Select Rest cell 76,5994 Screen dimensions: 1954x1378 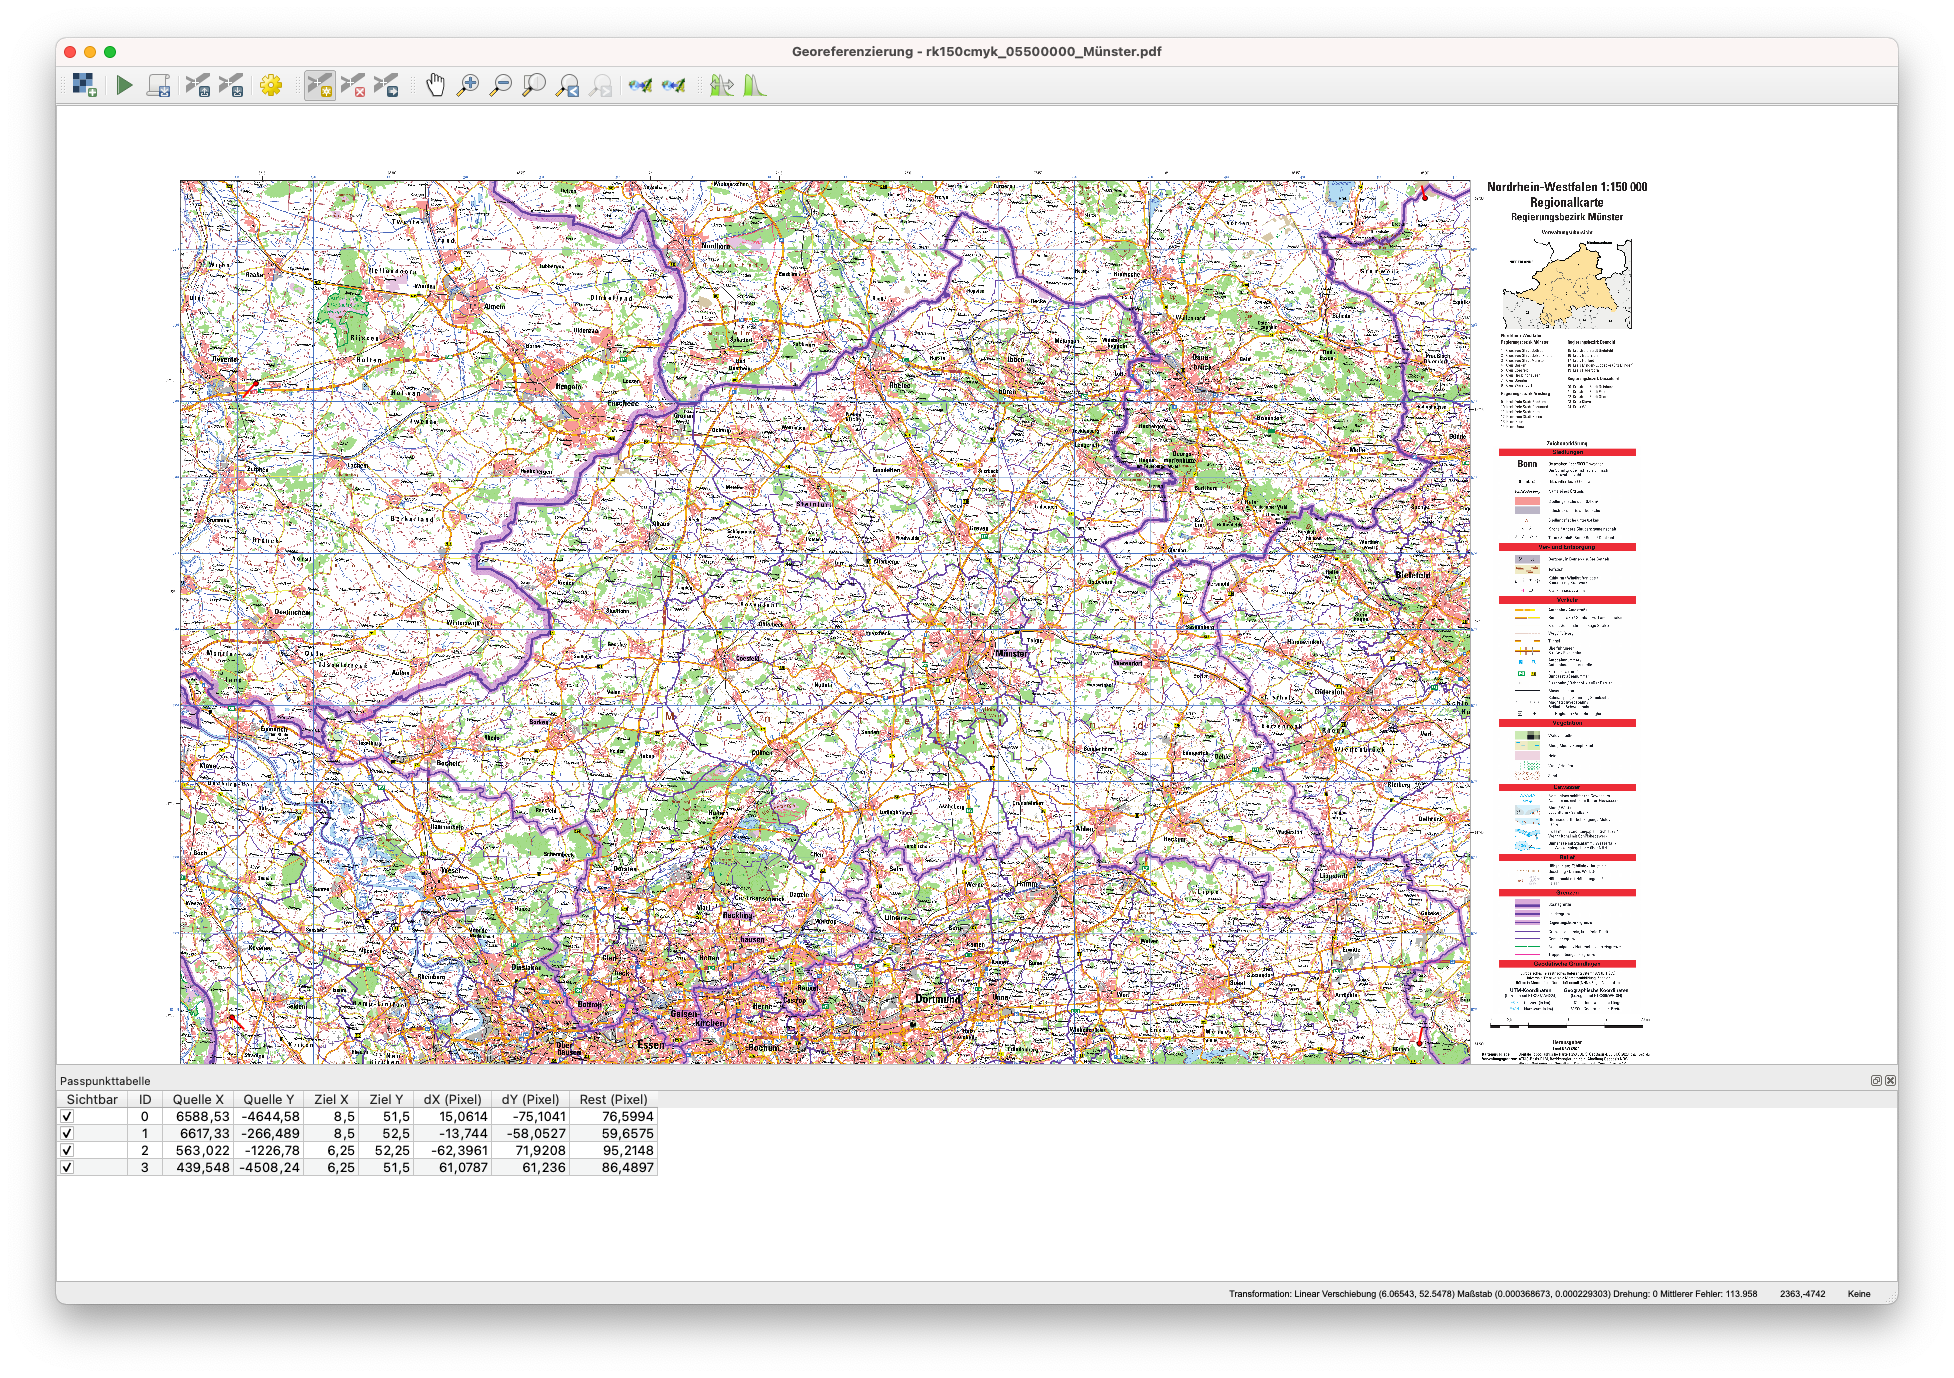(613, 1116)
